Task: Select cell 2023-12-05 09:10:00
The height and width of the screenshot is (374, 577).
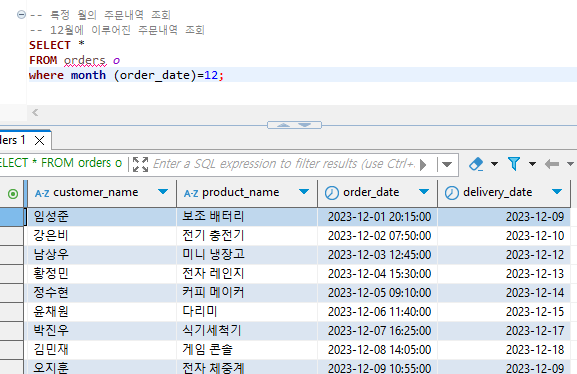Action: pos(378,293)
